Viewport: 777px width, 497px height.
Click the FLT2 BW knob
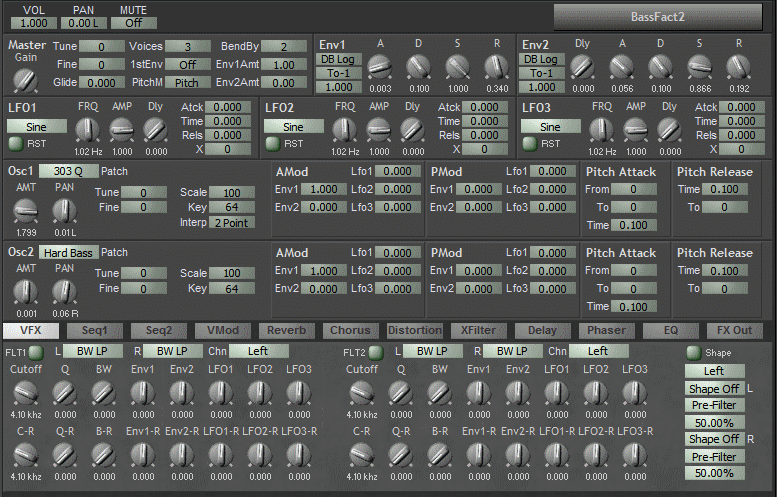pyautogui.click(x=440, y=393)
